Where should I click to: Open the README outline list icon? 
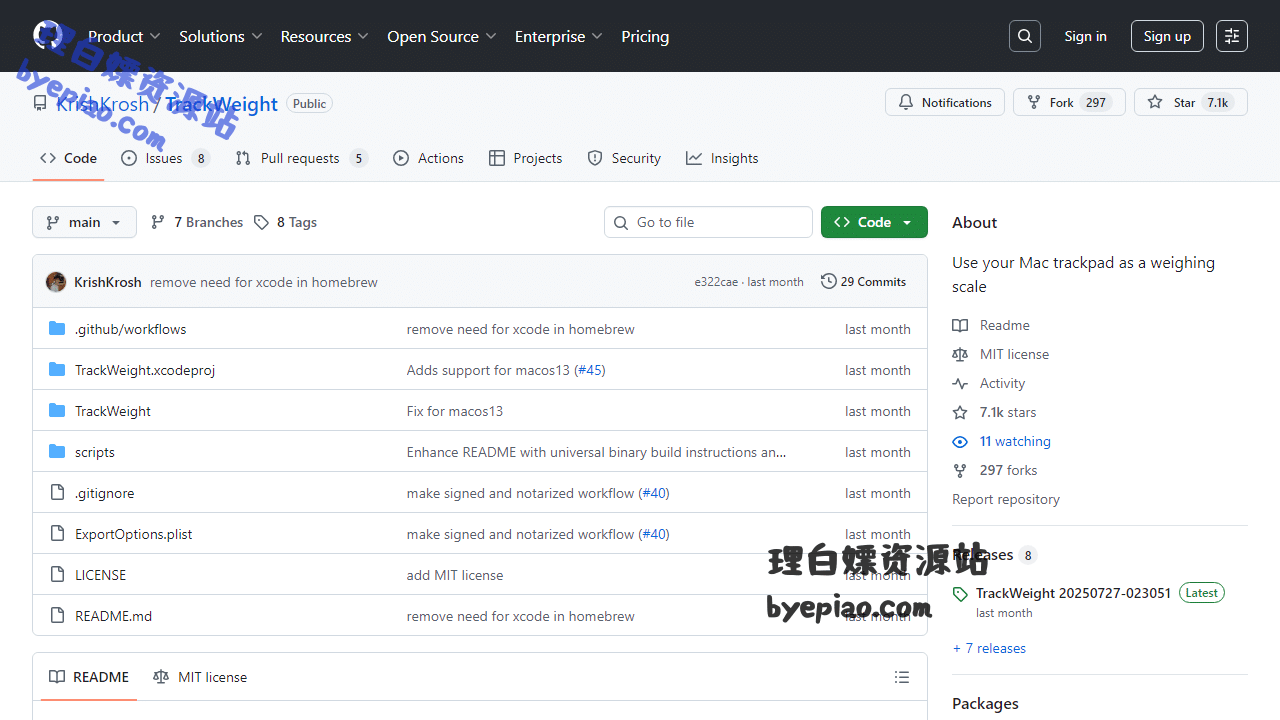[x=902, y=677]
